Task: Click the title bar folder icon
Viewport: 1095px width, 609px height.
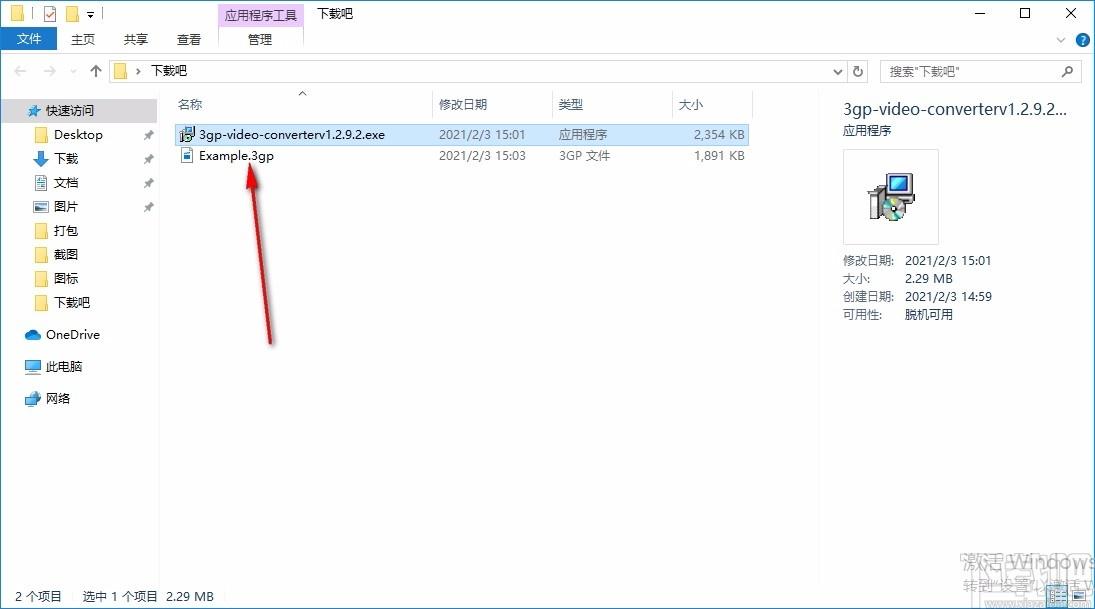Action: (x=17, y=13)
